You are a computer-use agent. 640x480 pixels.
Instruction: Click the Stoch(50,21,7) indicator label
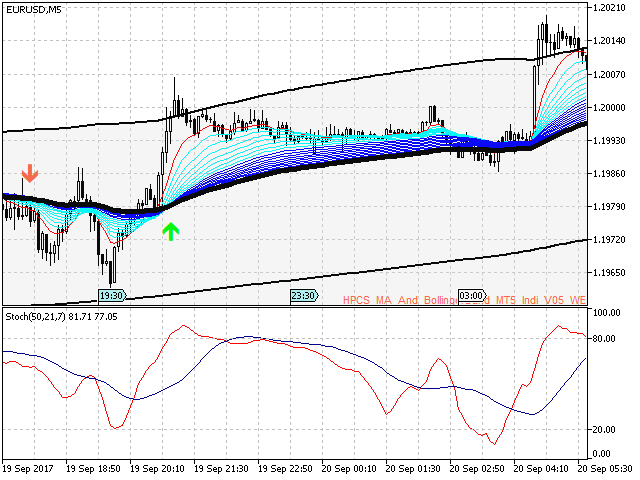(61, 317)
